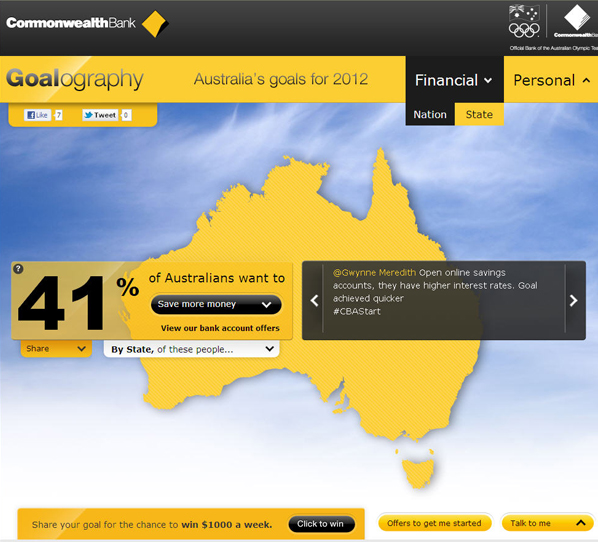This screenshot has height=542, width=598.
Task: Follow View our bank account offers link
Action: [x=220, y=328]
